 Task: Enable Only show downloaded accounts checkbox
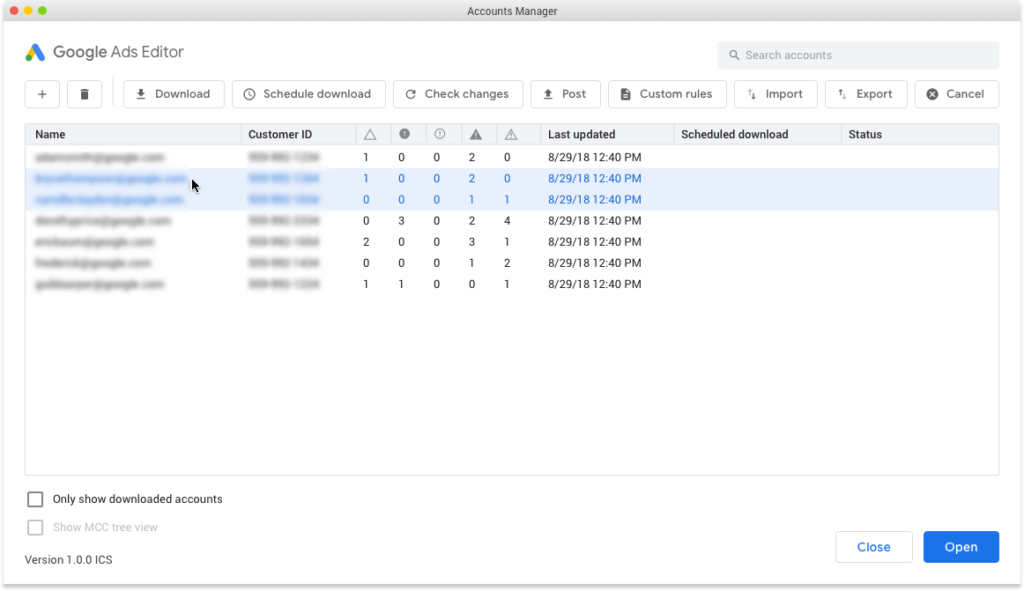35,500
